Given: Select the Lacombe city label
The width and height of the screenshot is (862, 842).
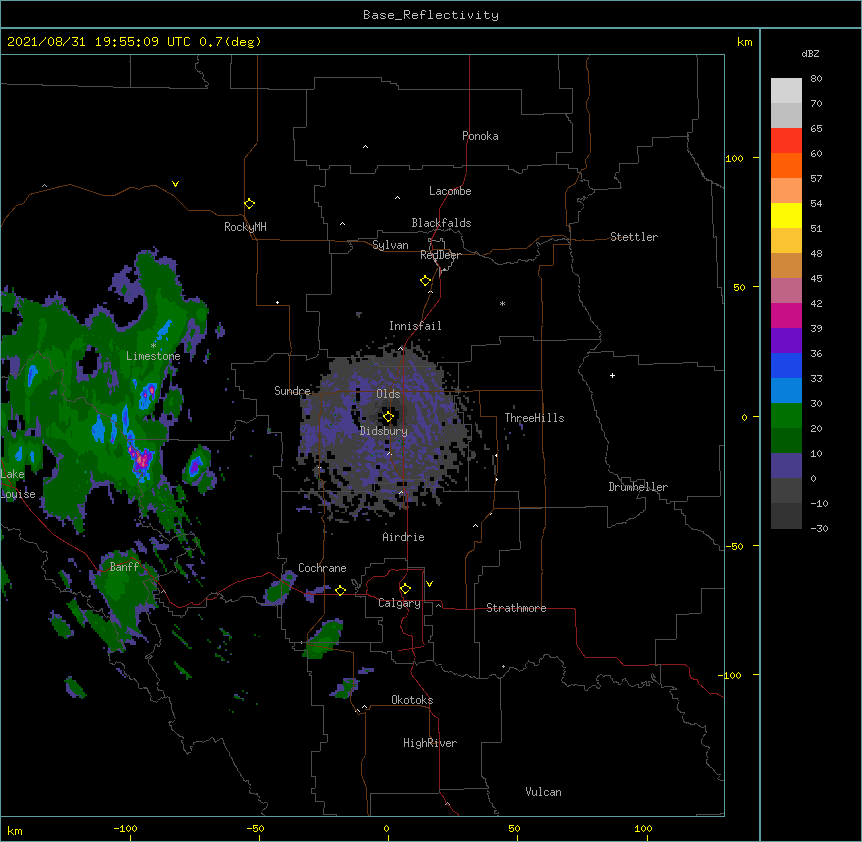Looking at the screenshot, I should 450,191.
